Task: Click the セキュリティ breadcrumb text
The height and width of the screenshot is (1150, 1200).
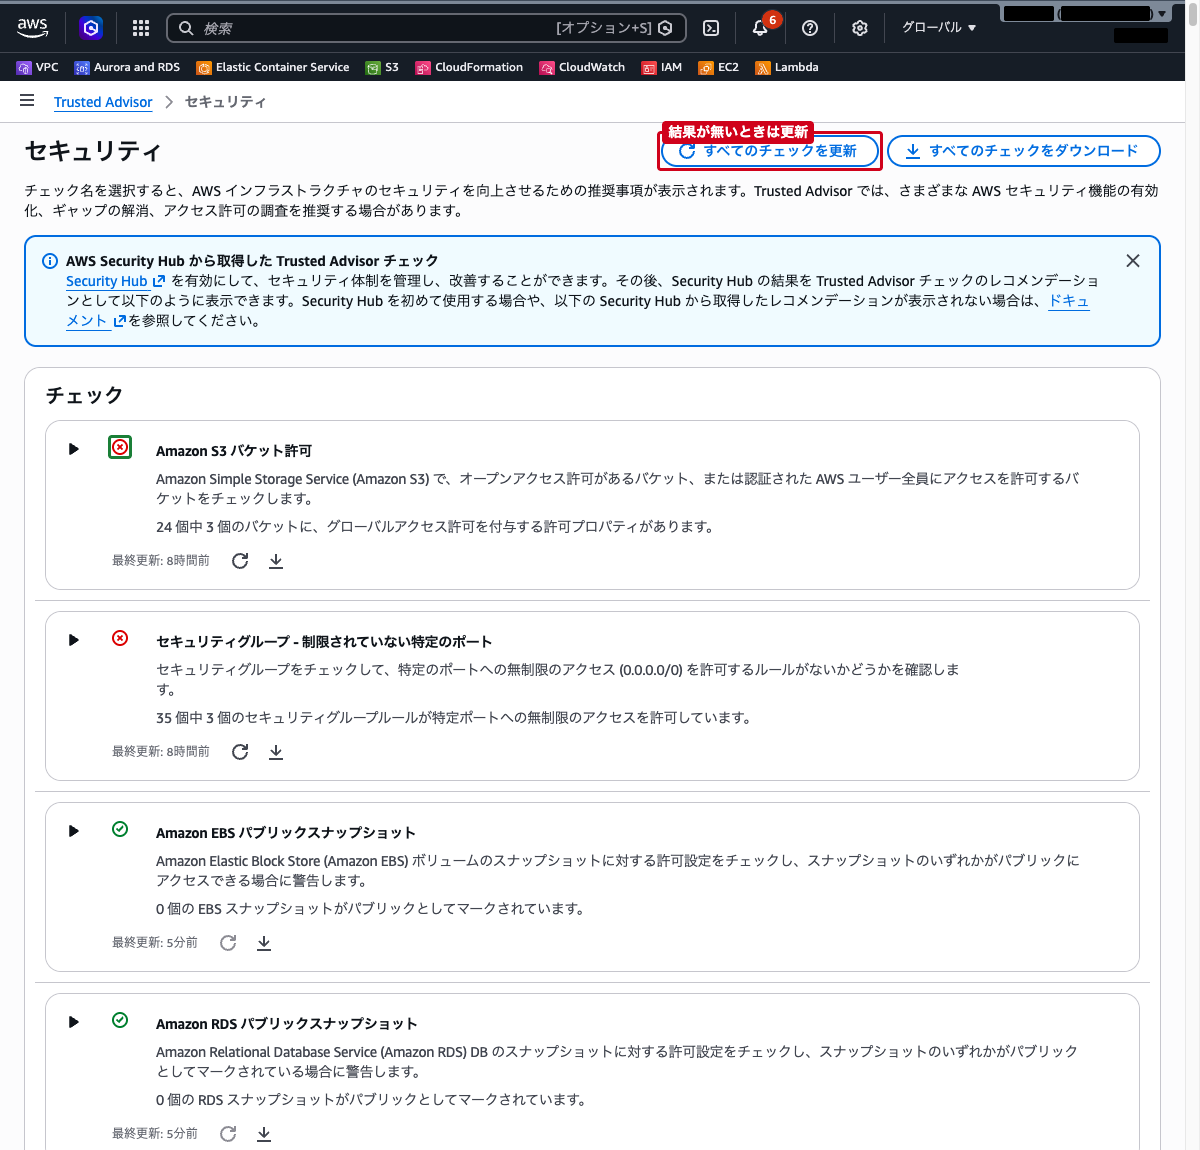Action: click(226, 102)
